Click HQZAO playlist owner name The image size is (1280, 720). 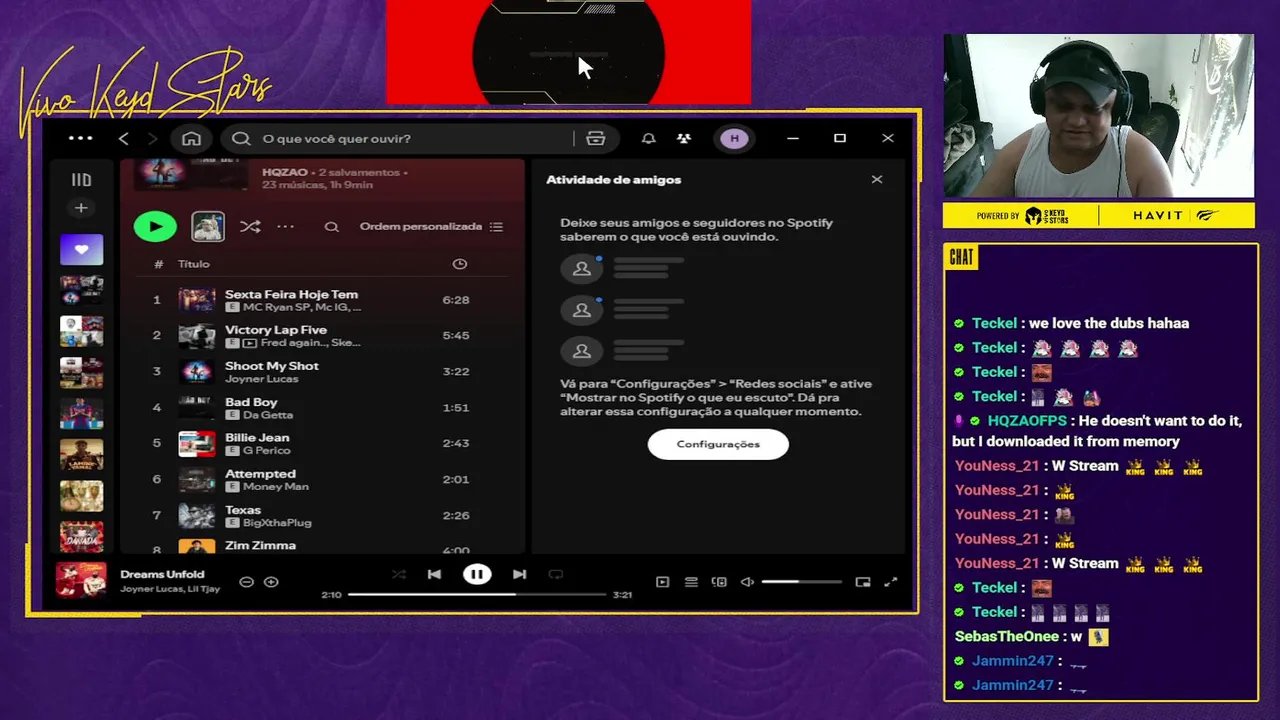[284, 172]
